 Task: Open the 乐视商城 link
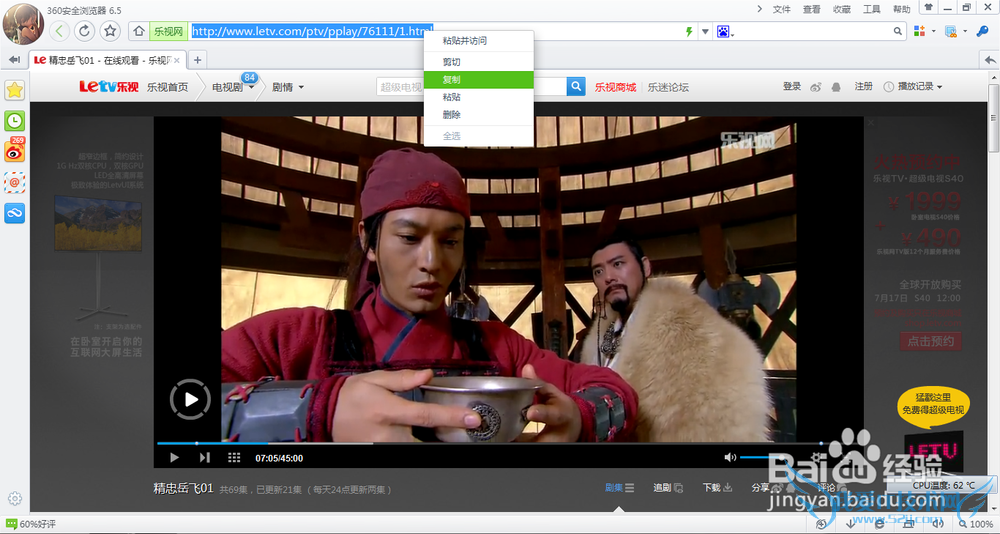click(x=615, y=87)
